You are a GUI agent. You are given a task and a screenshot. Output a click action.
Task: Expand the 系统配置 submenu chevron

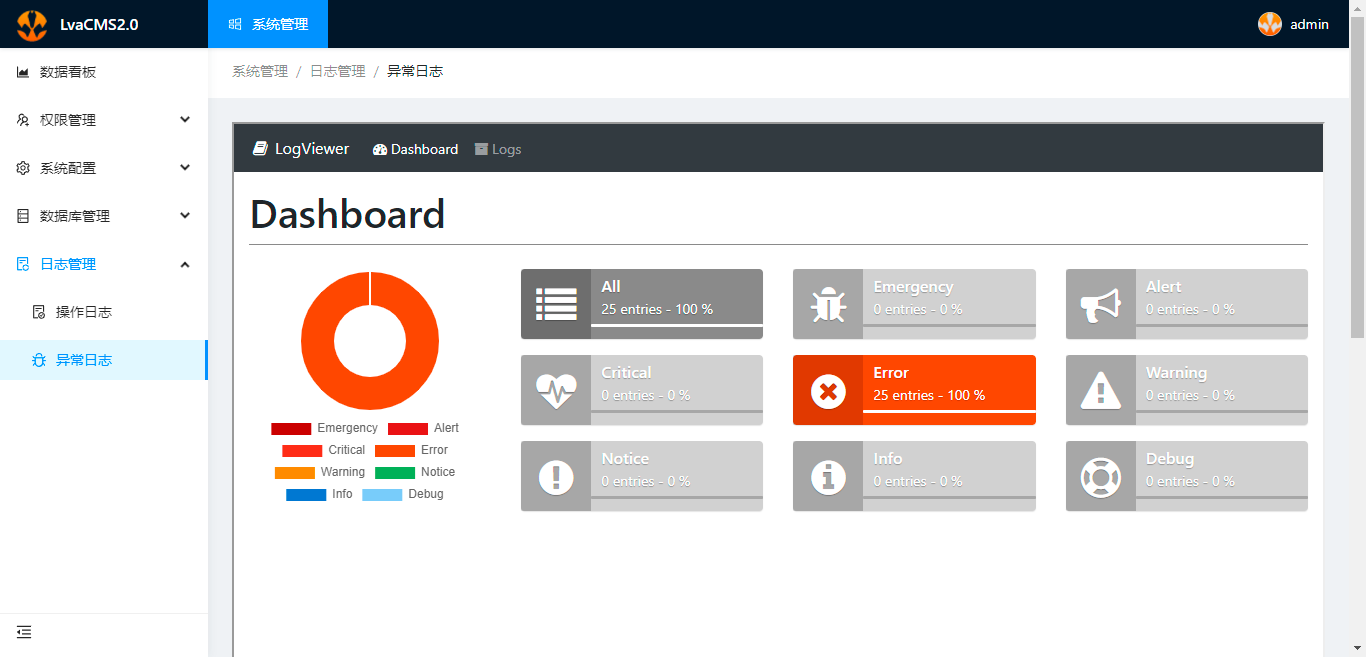[185, 168]
